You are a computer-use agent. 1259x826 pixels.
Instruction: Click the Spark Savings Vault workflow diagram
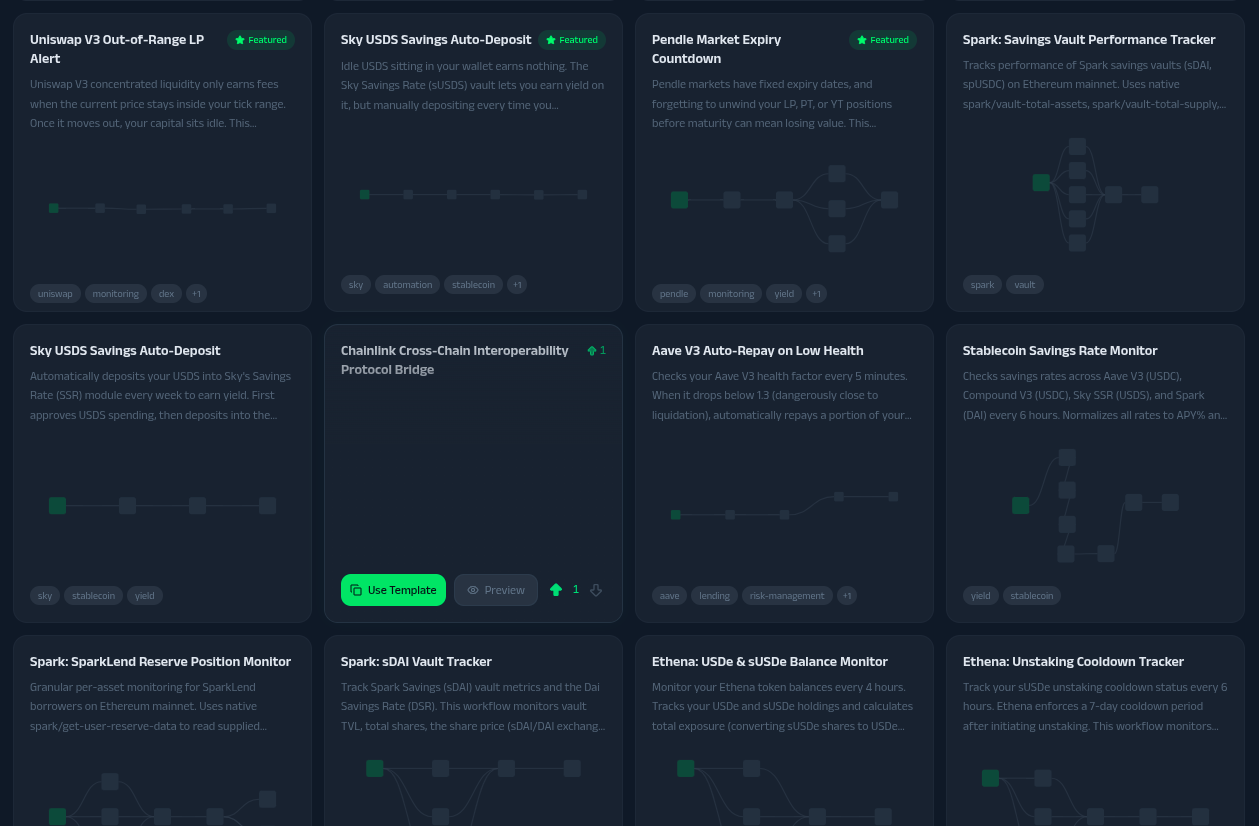(x=1095, y=195)
